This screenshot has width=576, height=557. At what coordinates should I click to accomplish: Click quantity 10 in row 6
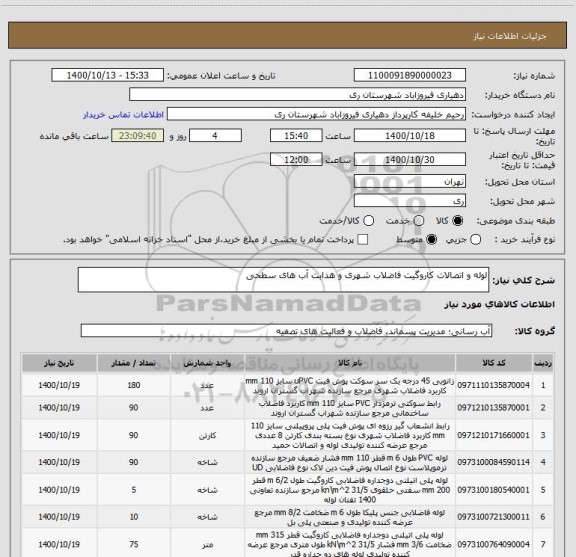pos(134,517)
